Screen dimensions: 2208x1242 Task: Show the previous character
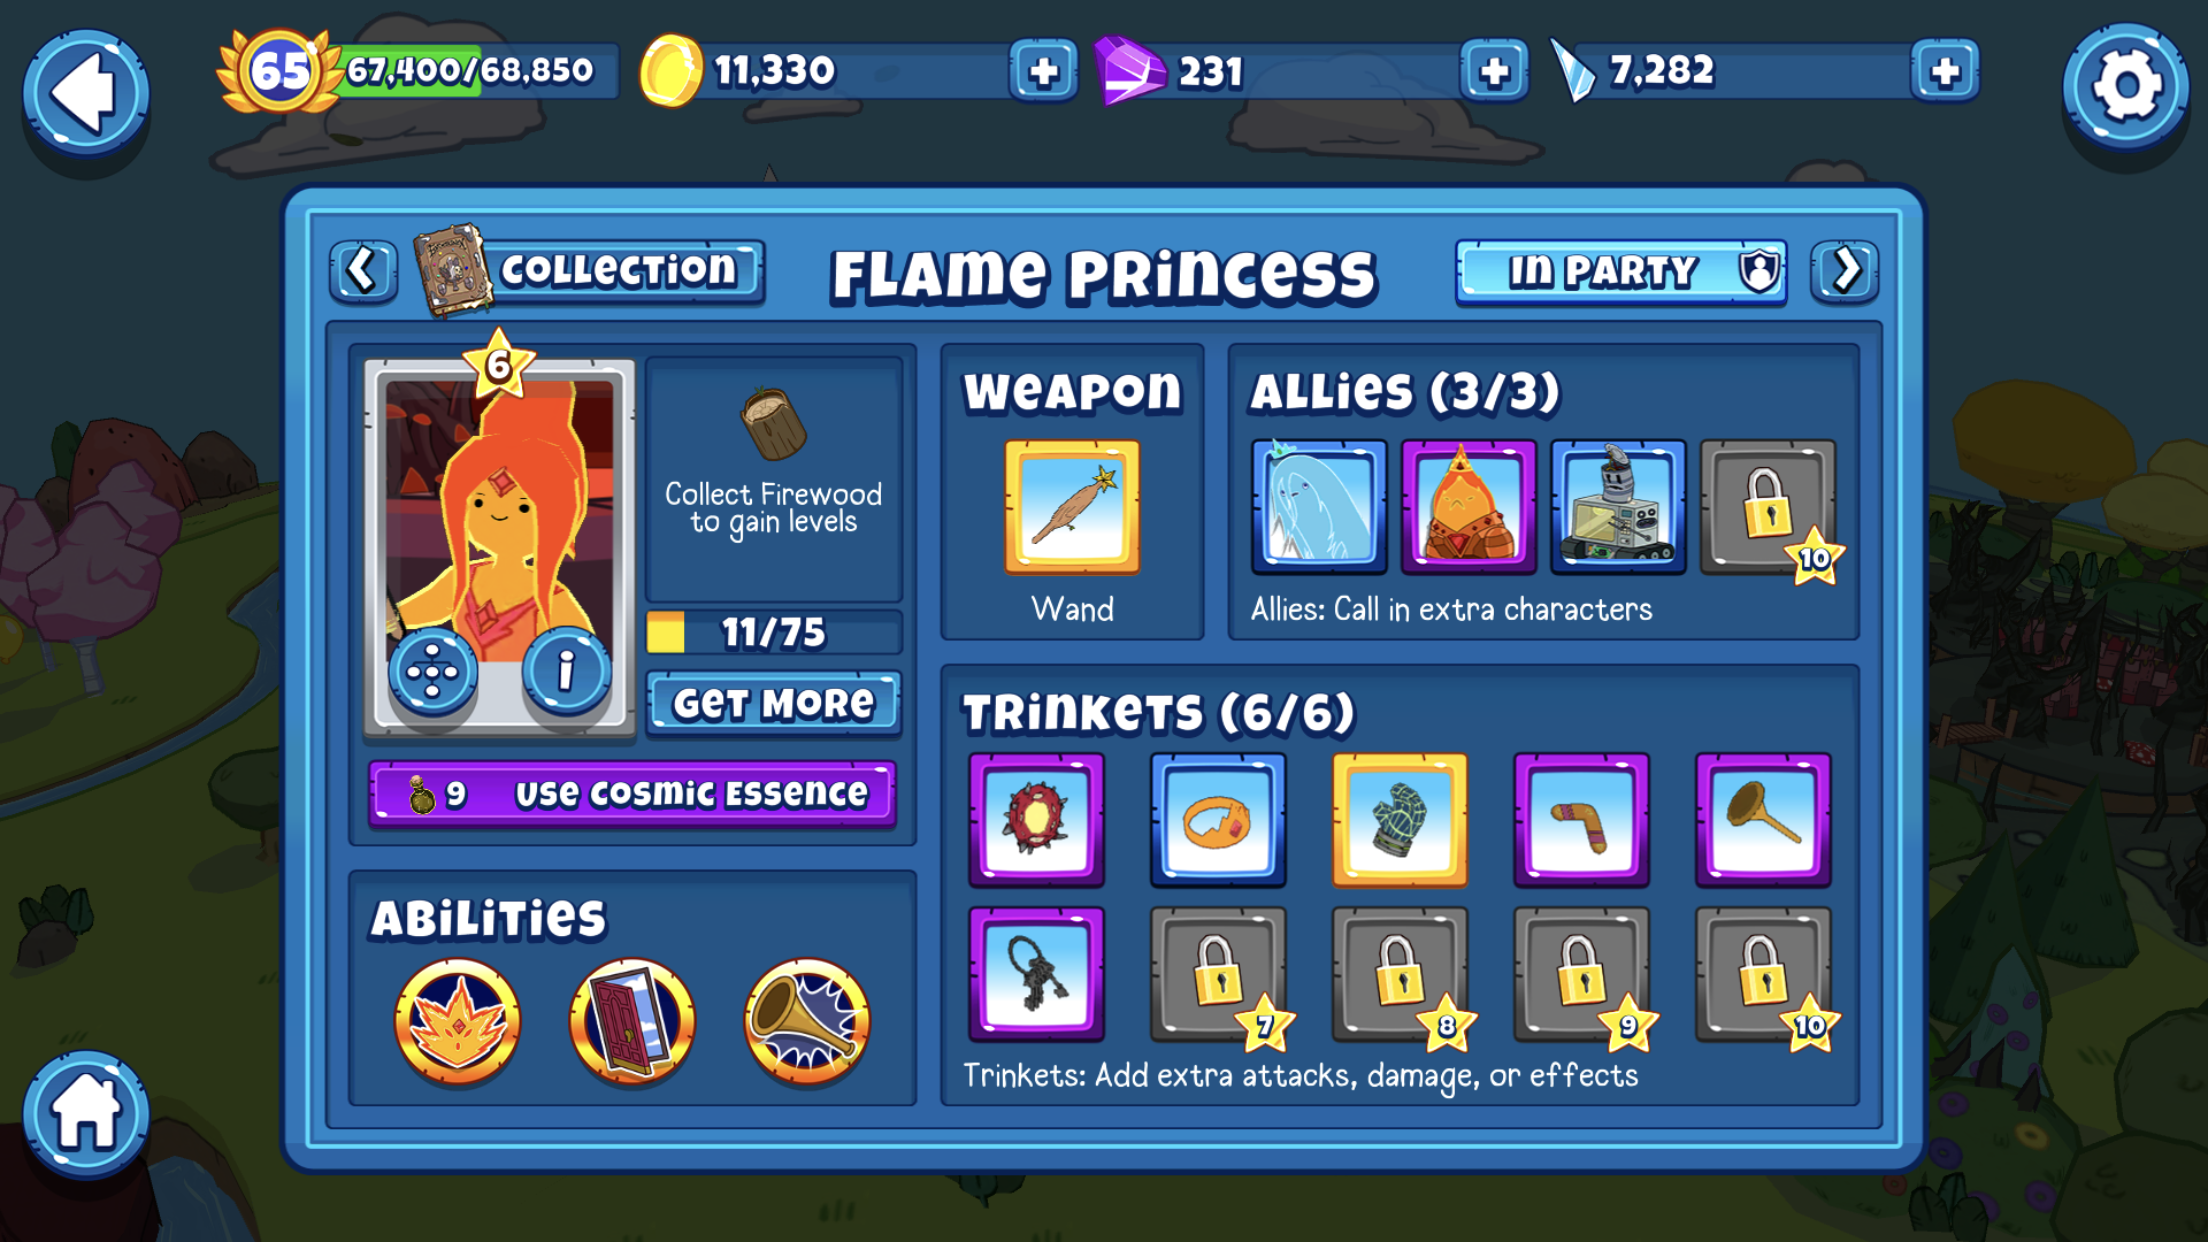point(363,271)
